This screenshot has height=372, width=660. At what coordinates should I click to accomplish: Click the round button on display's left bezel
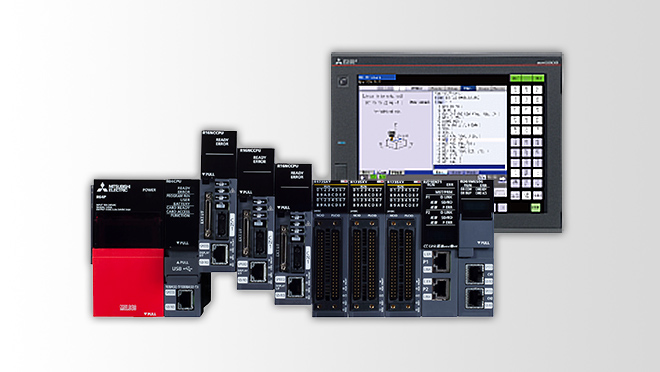click(x=343, y=81)
